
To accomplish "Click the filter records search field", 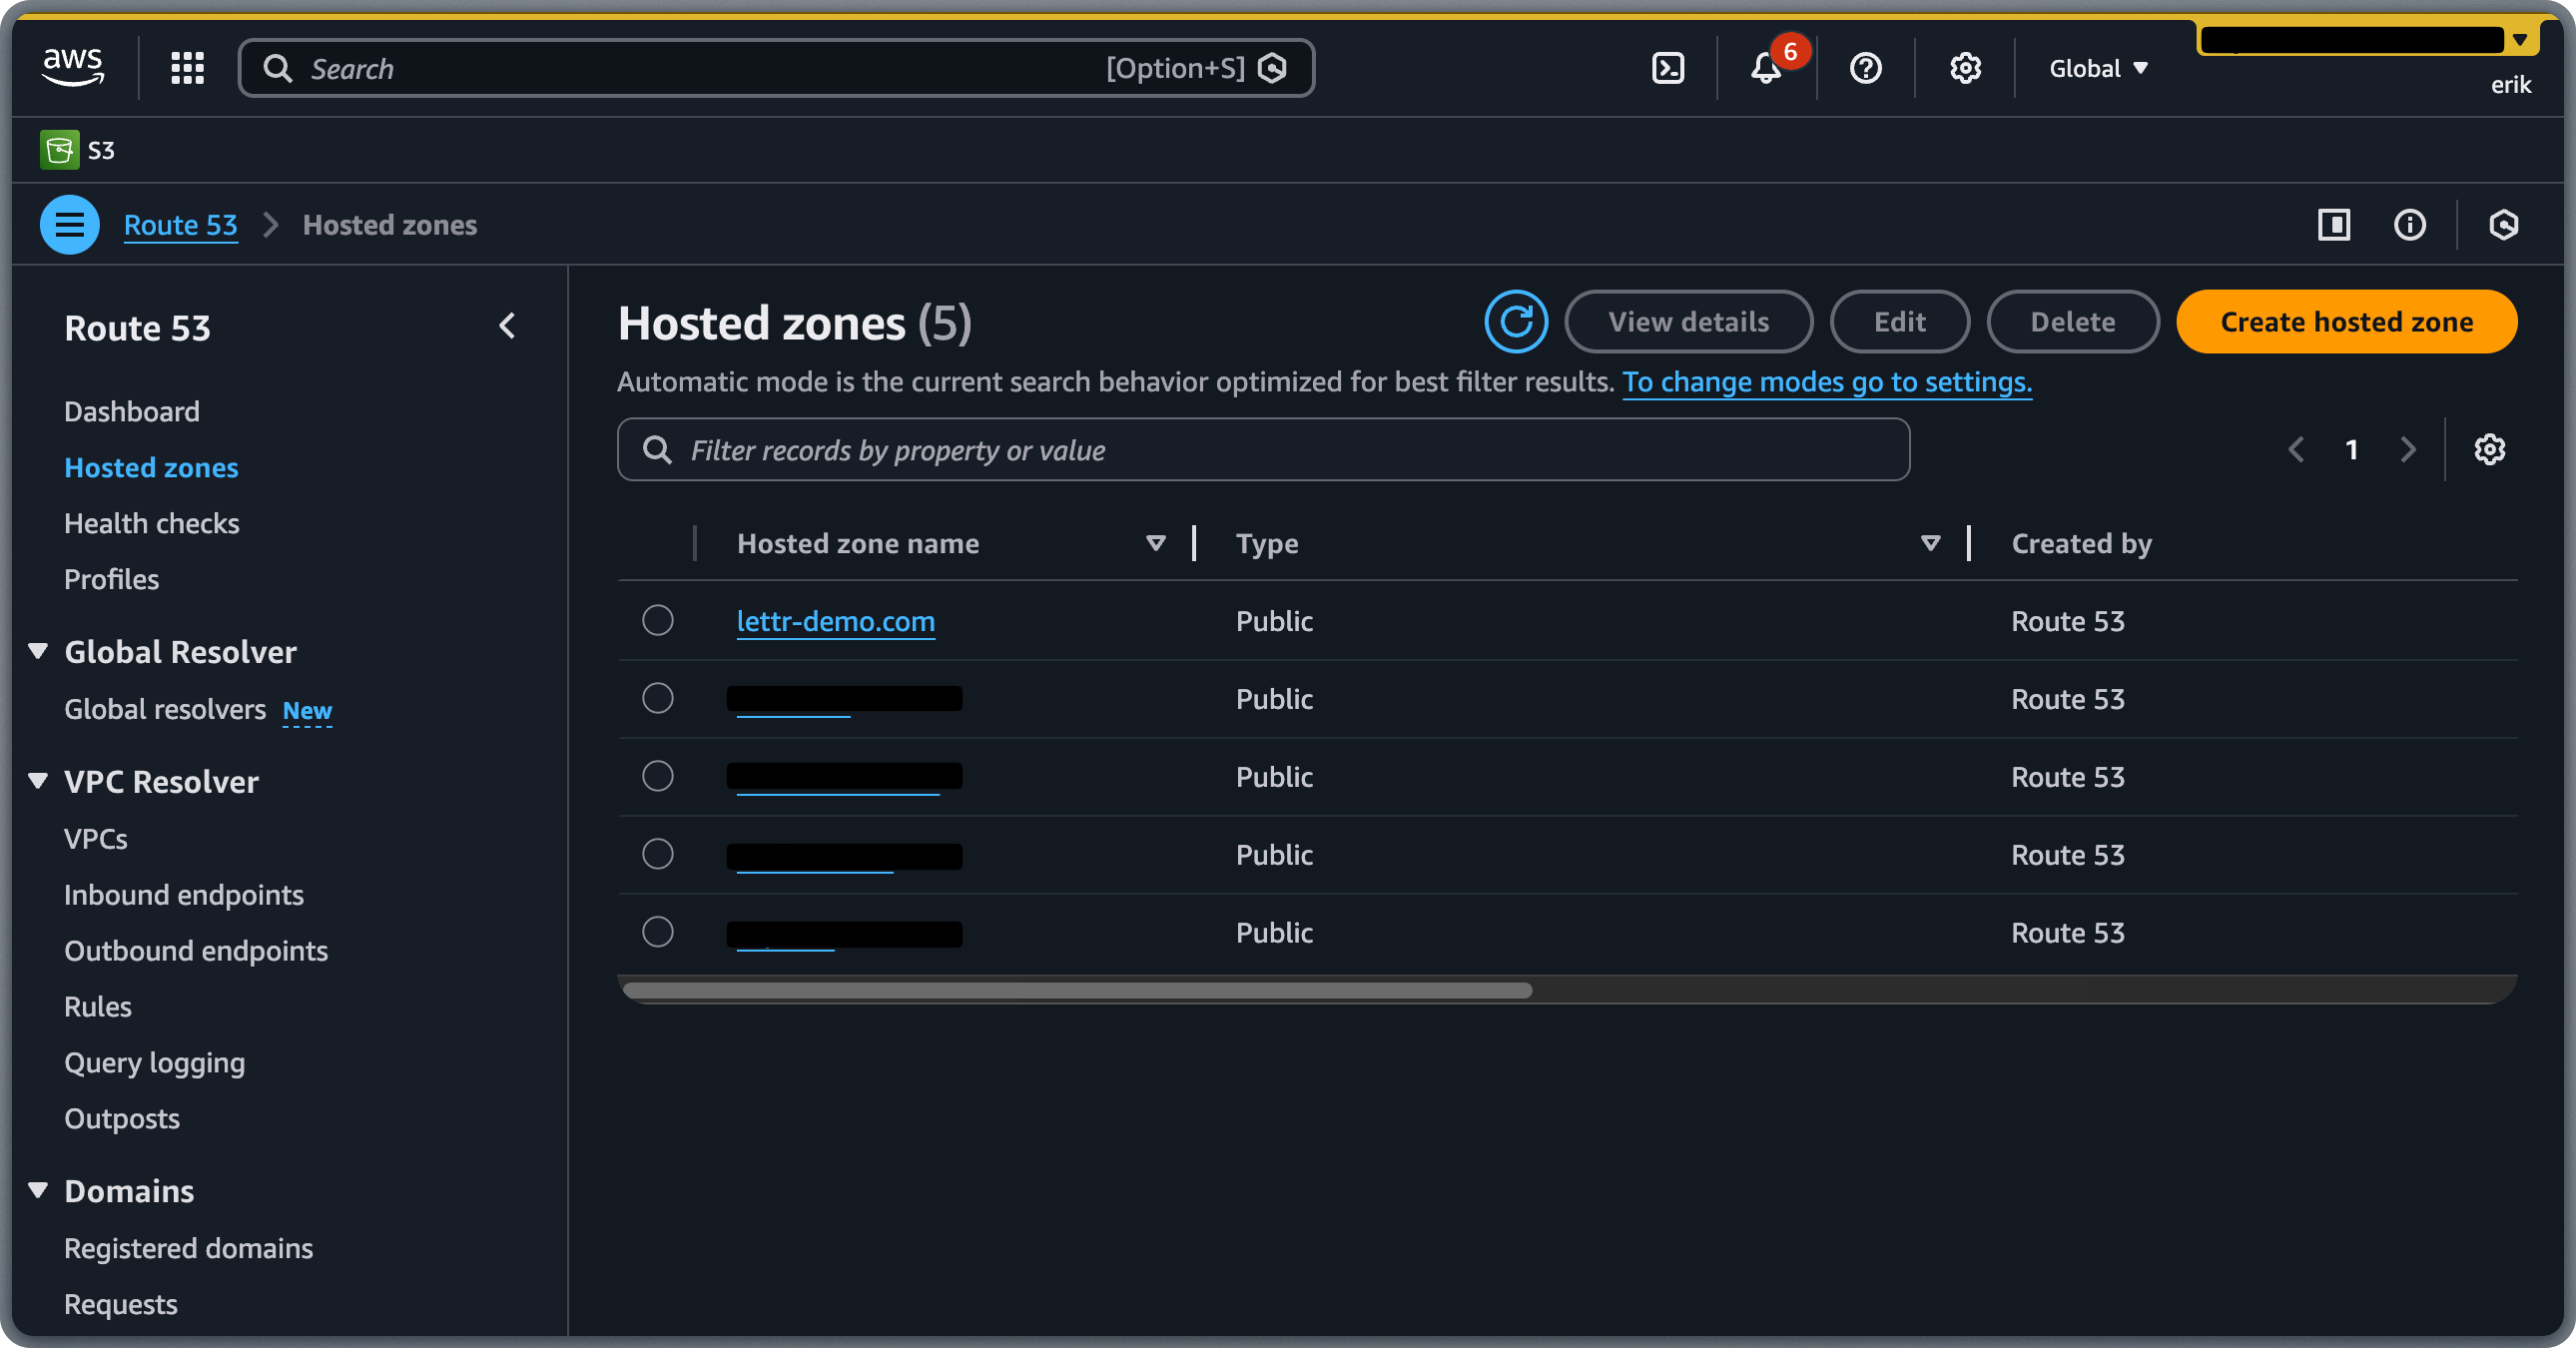I will (1263, 449).
